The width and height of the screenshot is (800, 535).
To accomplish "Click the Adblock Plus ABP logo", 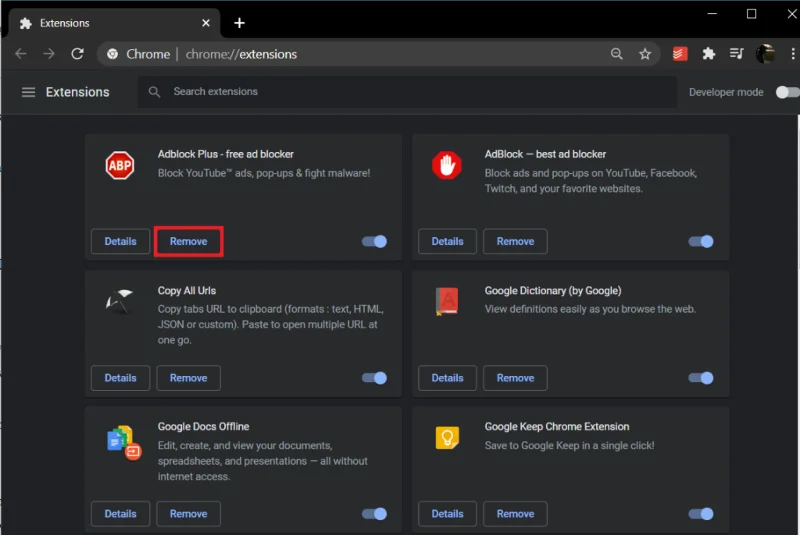I will coord(119,165).
